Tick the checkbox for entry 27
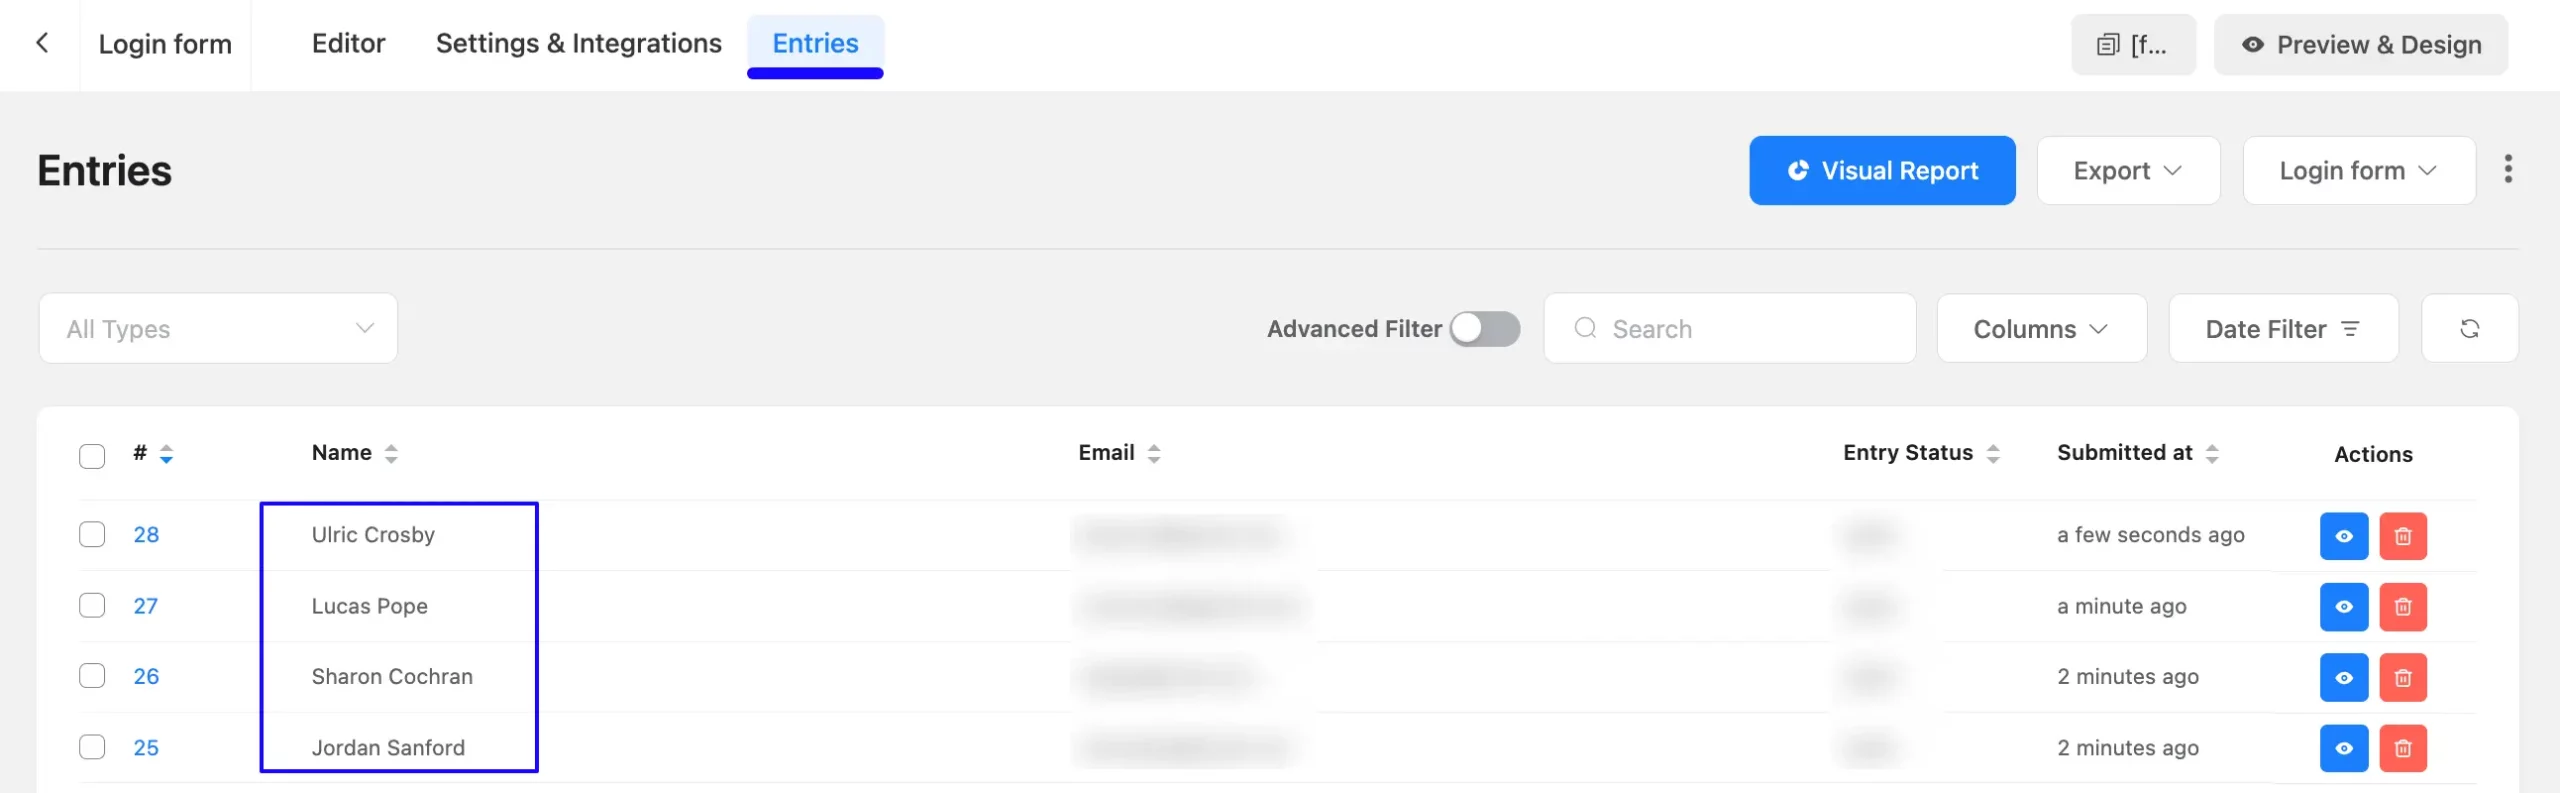Viewport: 2560px width, 793px height. 92,606
